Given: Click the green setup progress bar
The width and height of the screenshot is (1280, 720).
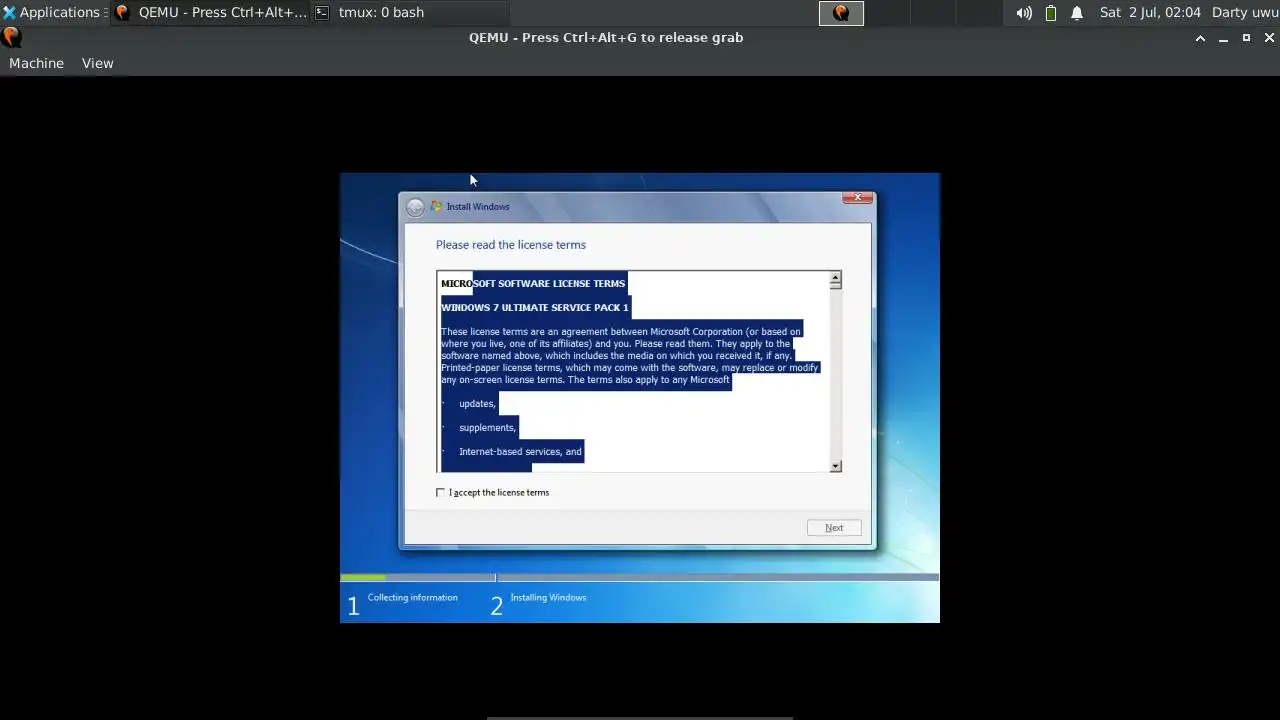Looking at the screenshot, I should pos(363,577).
